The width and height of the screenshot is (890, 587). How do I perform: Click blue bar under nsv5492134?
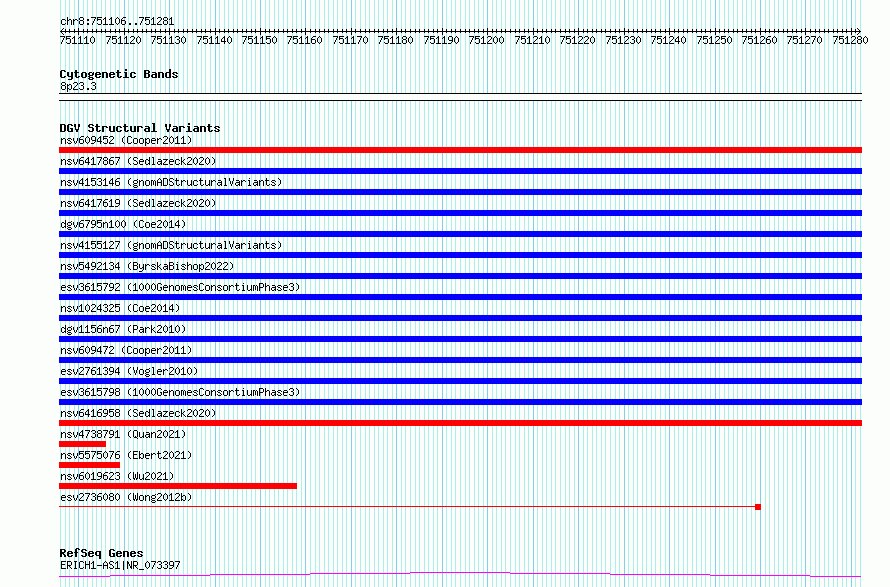[460, 276]
